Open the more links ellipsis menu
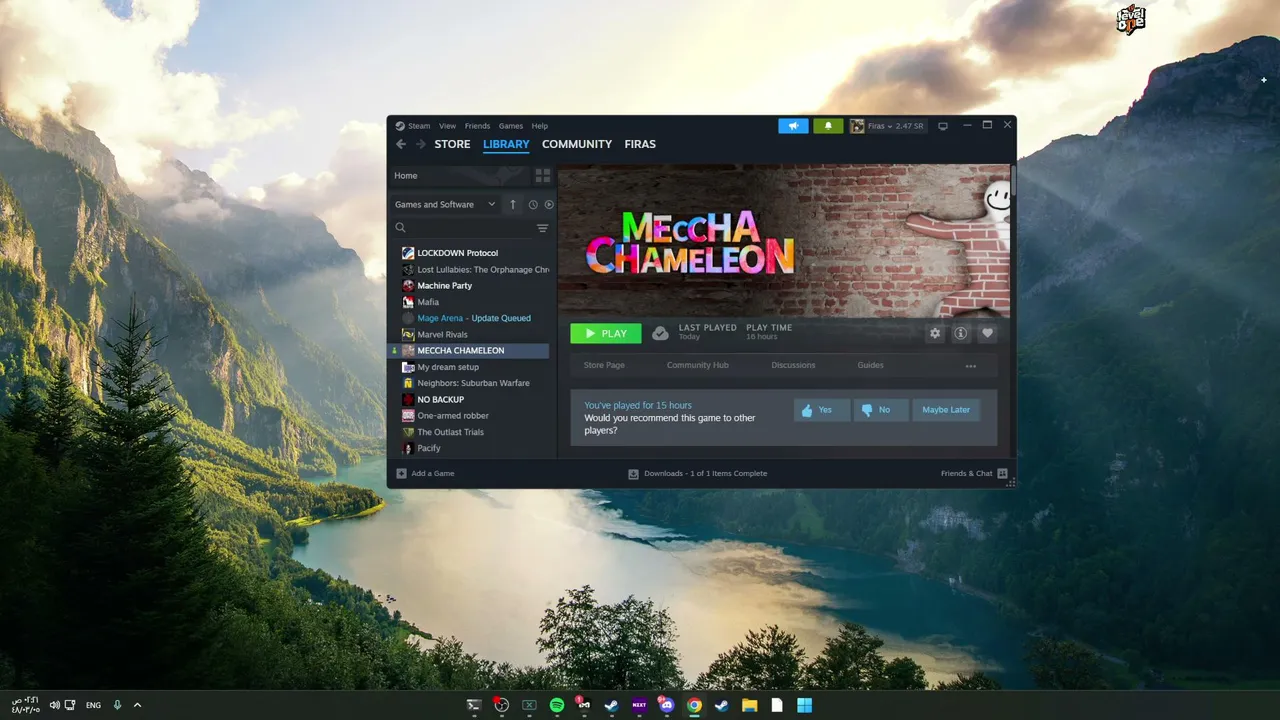The height and width of the screenshot is (720, 1280). click(970, 366)
